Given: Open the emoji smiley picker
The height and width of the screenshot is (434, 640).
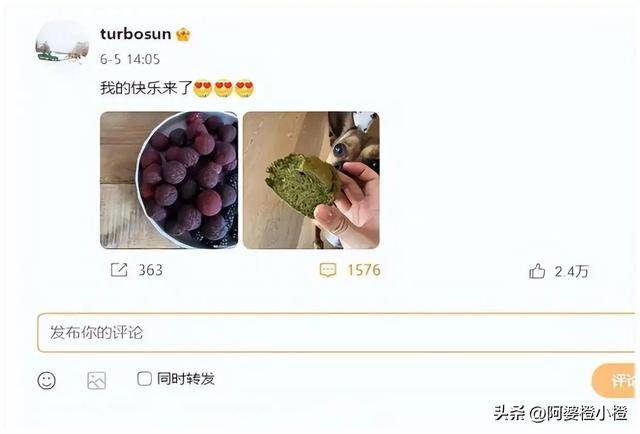Looking at the screenshot, I should click(47, 381).
